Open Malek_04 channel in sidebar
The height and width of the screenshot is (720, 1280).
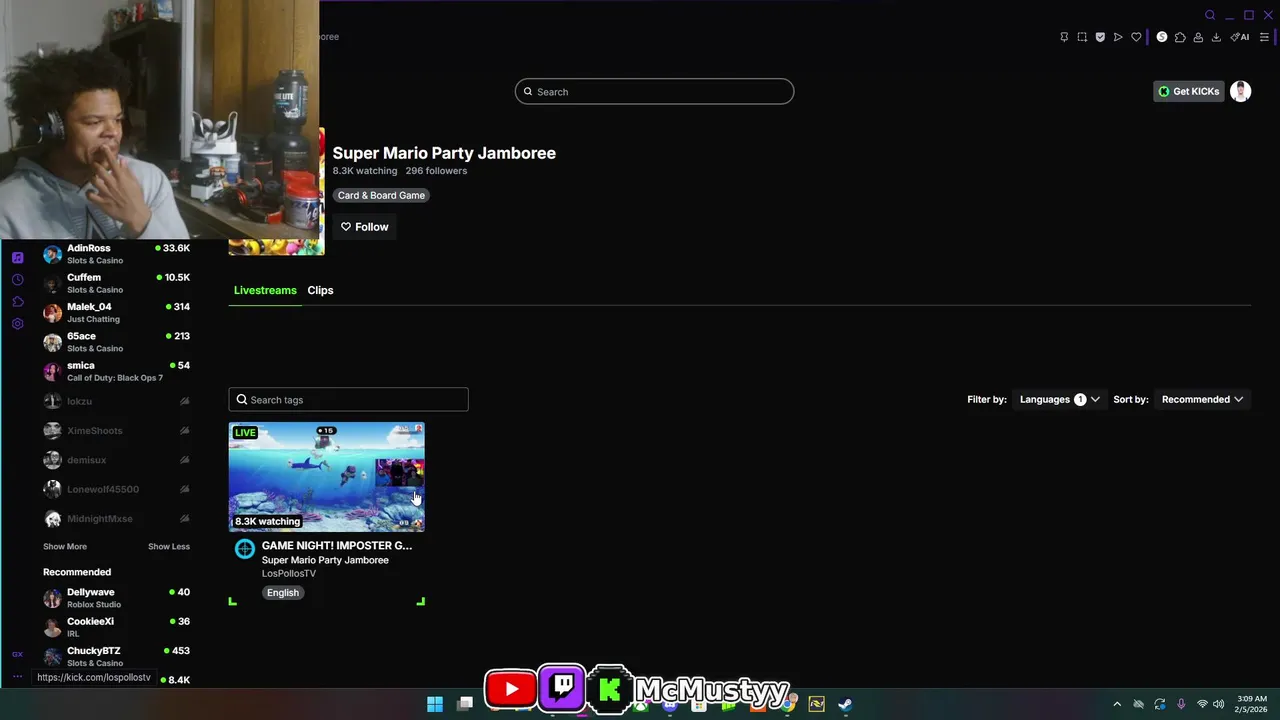pyautogui.click(x=116, y=312)
